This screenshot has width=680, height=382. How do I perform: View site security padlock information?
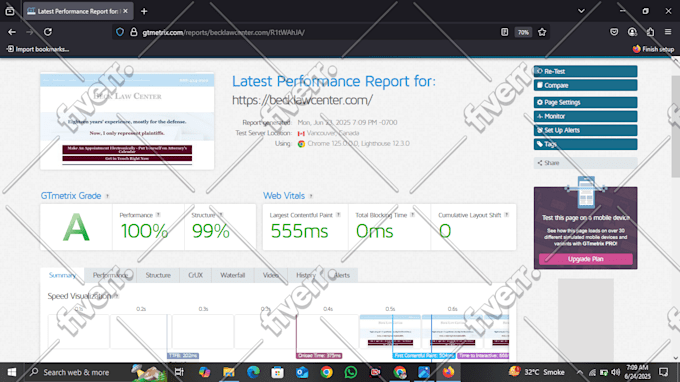134,32
